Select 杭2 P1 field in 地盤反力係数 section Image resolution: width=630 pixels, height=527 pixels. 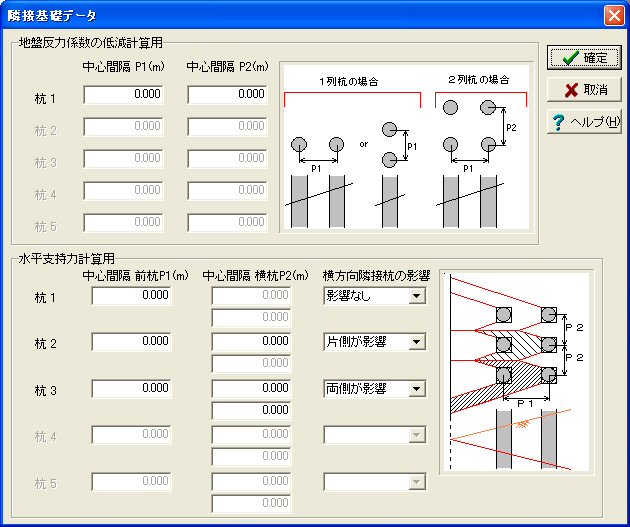pyautogui.click(x=123, y=127)
